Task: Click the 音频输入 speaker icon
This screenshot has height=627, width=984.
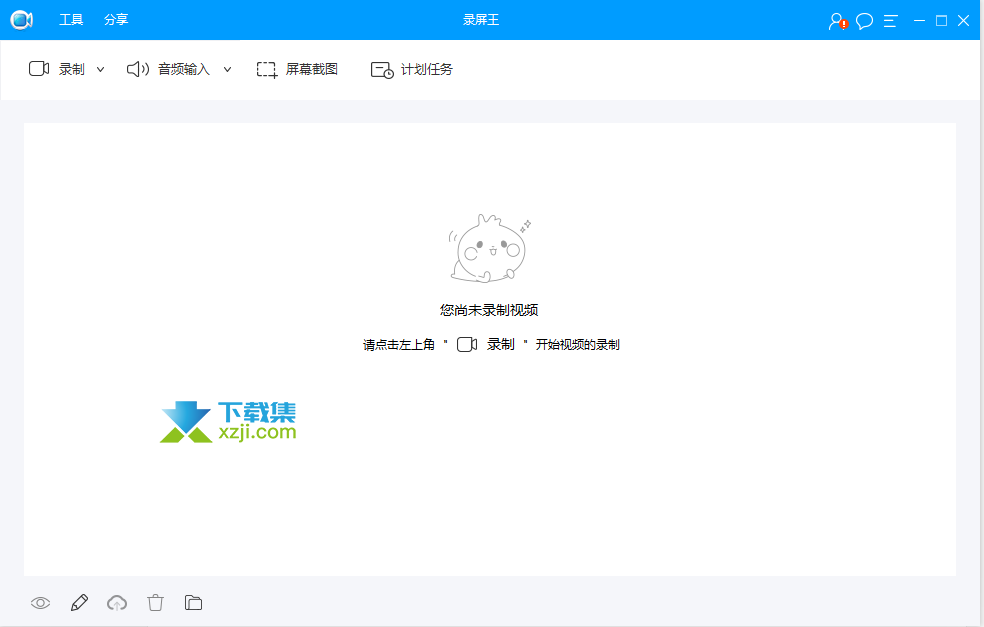Action: tap(138, 69)
